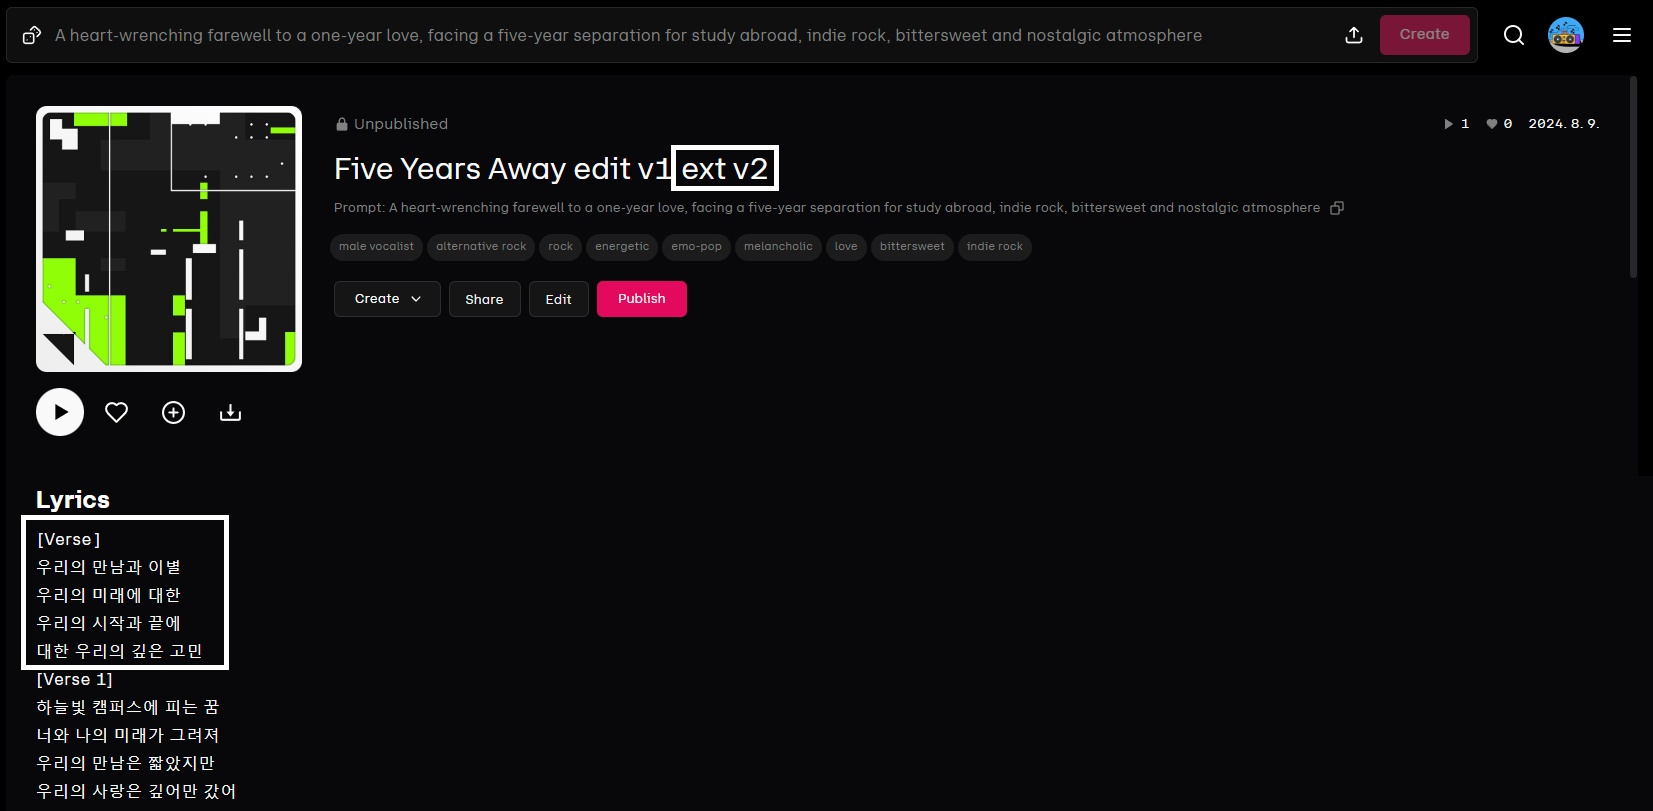Click the upload icon in prompt bar
This screenshot has width=1653, height=811.
(x=1354, y=35)
